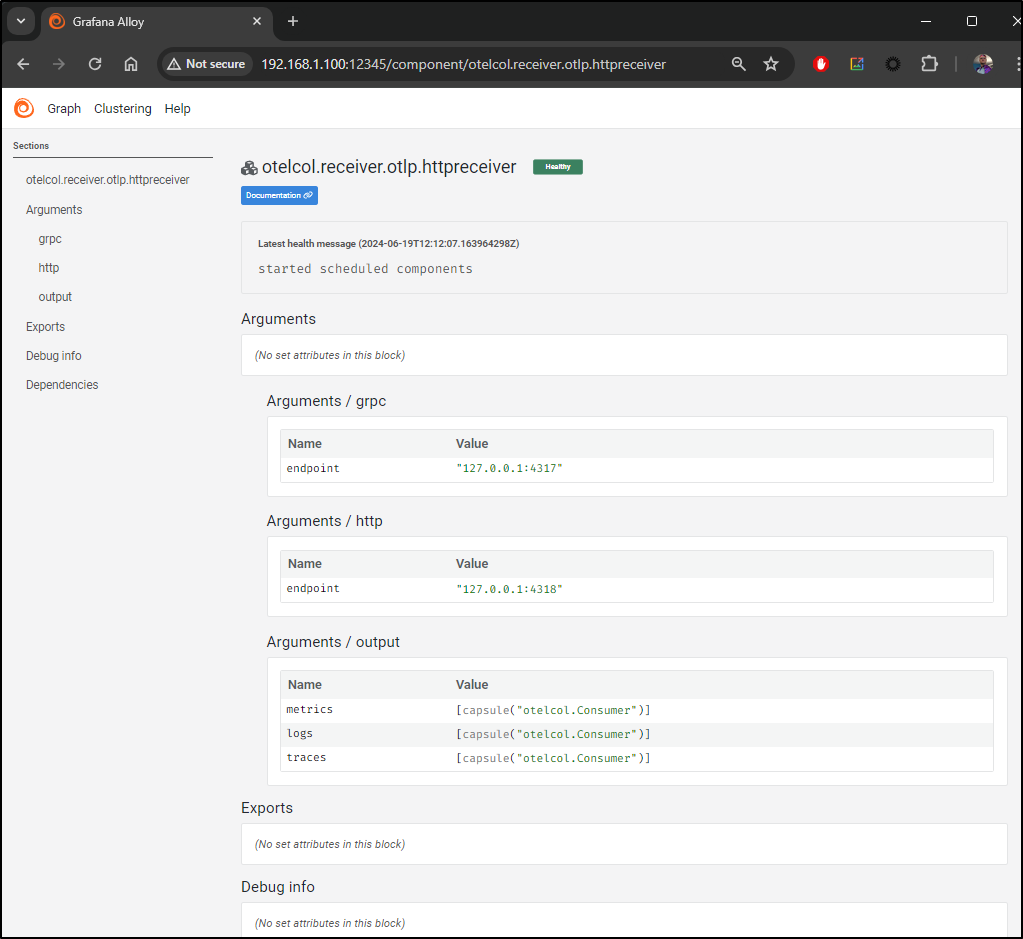Open the browser profile avatar
The width and height of the screenshot is (1023, 939).
coord(983,64)
